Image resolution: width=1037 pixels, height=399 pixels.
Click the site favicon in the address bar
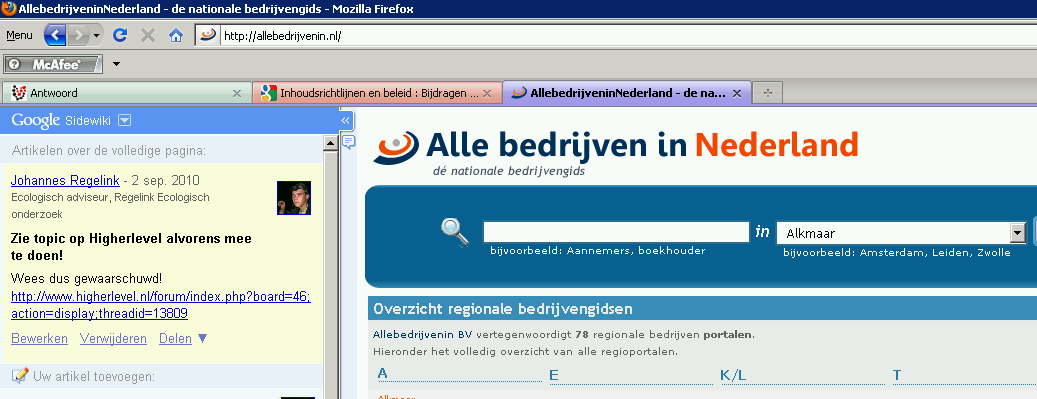point(208,35)
